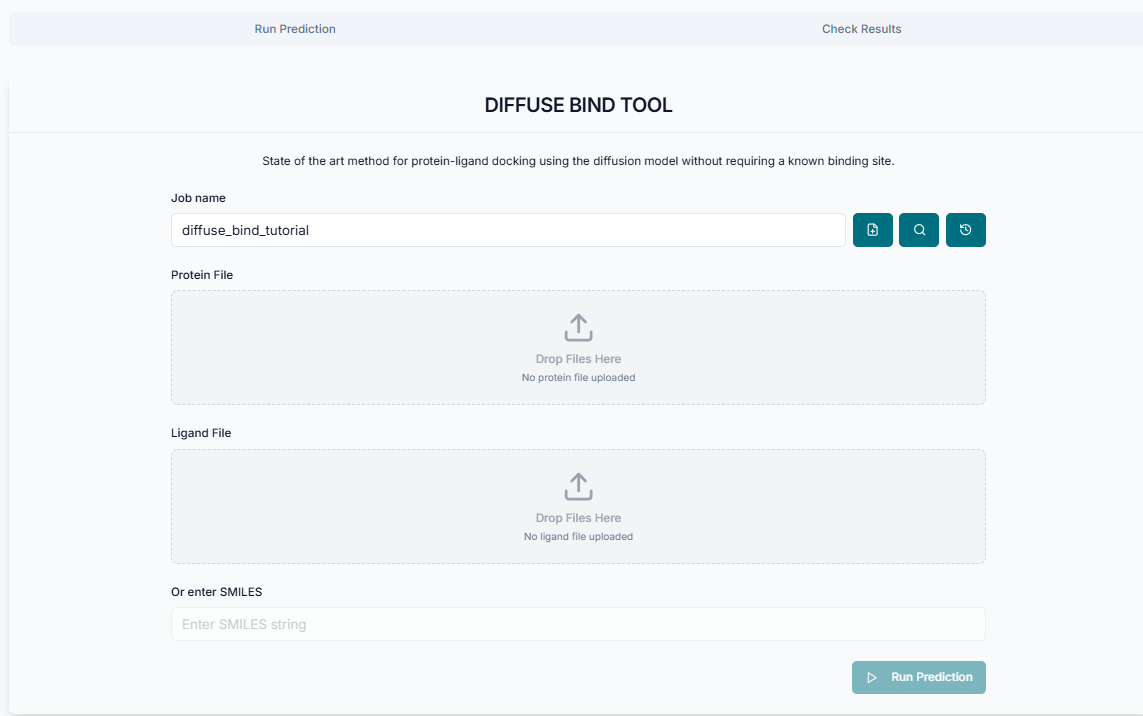Switch to the Check Results tab
The height and width of the screenshot is (716, 1143).
click(x=861, y=29)
